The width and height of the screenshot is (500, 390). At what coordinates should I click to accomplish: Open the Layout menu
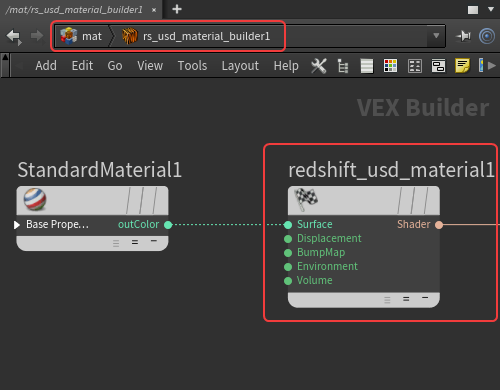(240, 66)
